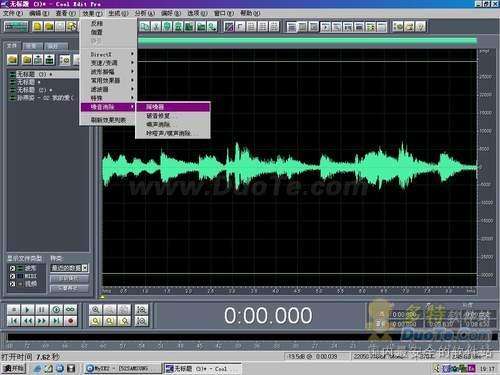Click the open file folder icon in organizer panel
Image resolution: width=500 pixels, height=375 pixels.
click(13, 60)
